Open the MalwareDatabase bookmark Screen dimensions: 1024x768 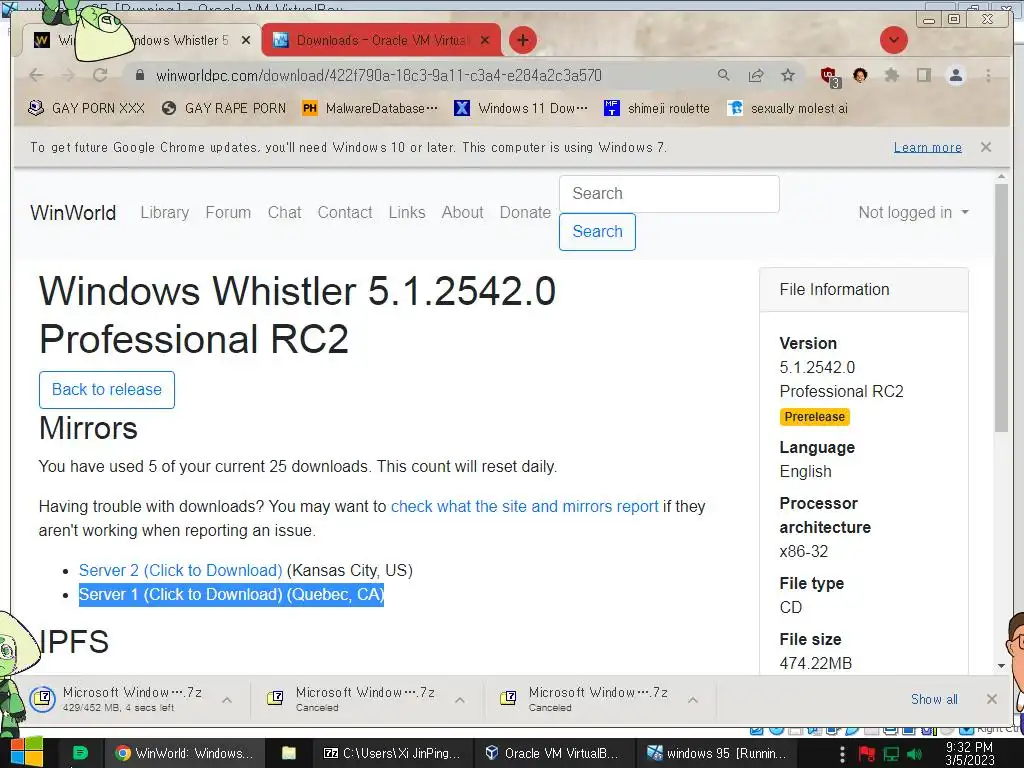point(370,108)
